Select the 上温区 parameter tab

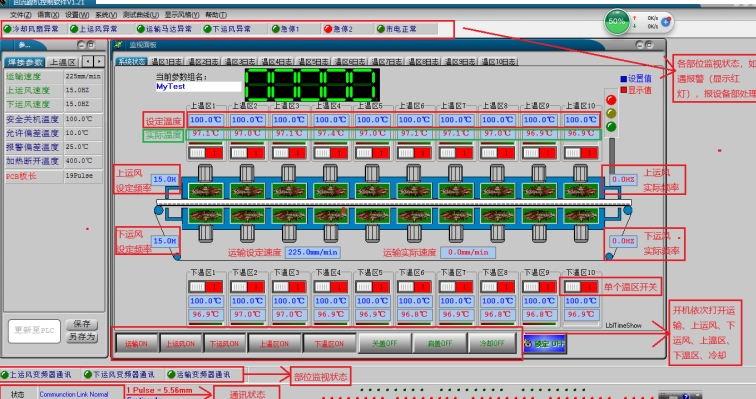(x=63, y=62)
